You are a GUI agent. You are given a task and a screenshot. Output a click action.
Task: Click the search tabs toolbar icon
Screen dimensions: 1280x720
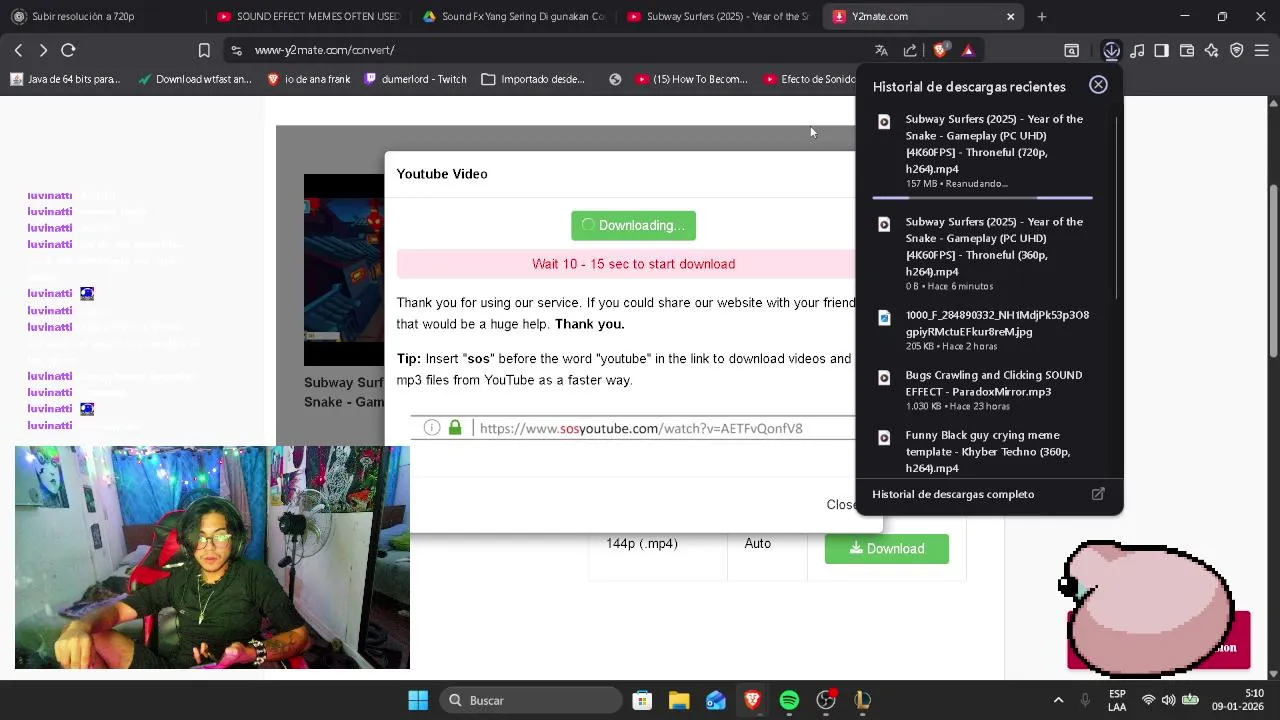point(1071,50)
